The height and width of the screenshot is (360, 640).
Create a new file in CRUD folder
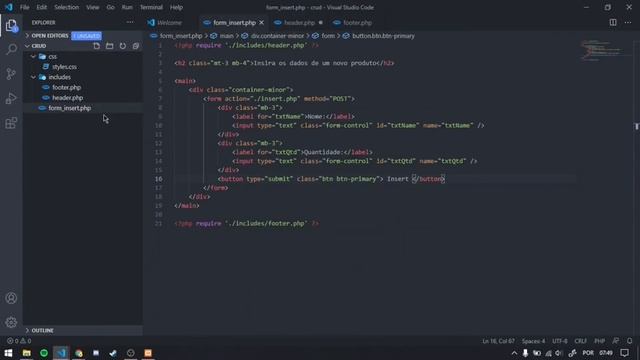tap(96, 46)
